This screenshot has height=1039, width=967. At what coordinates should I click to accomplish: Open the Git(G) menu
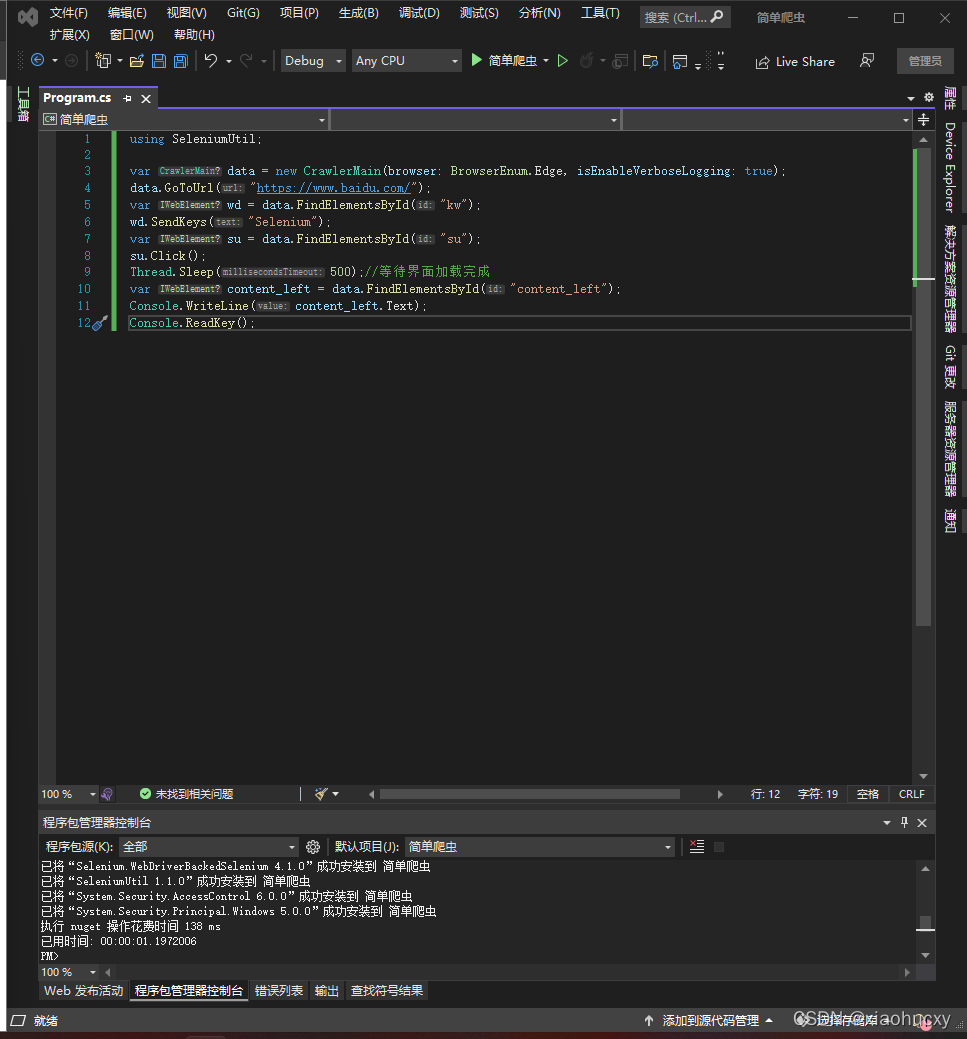pyautogui.click(x=243, y=13)
